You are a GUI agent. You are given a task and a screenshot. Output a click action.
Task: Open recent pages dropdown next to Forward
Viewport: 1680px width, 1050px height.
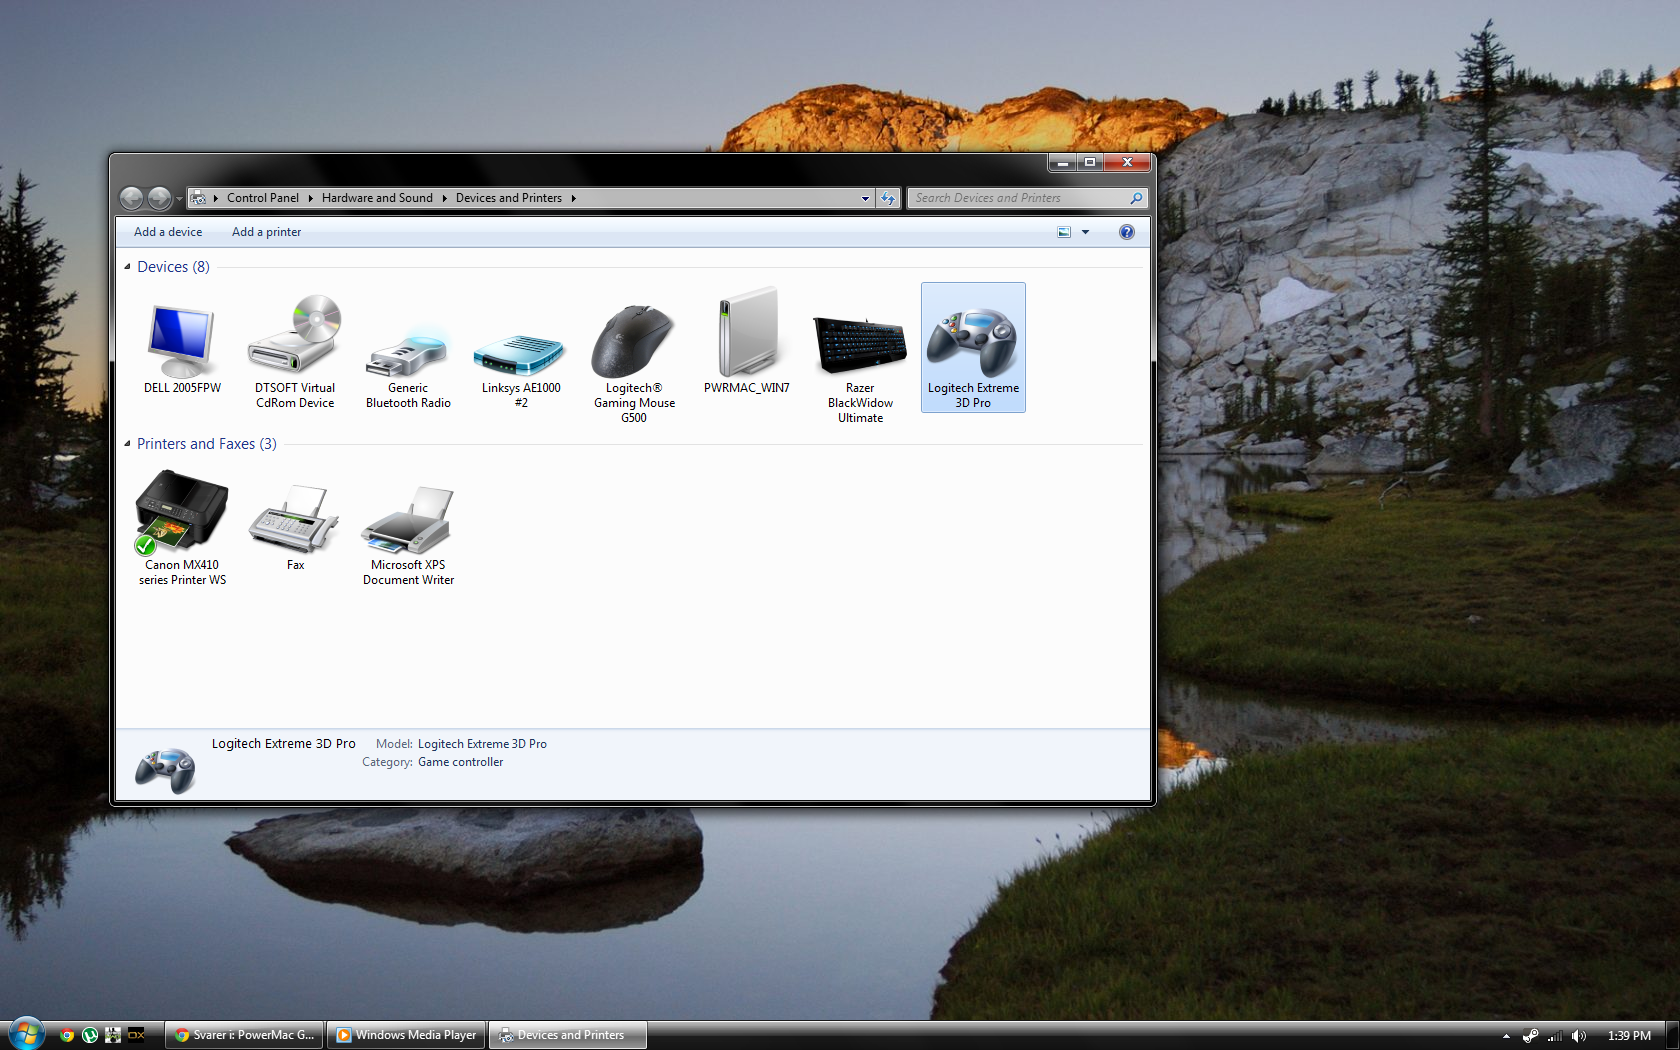(x=179, y=199)
